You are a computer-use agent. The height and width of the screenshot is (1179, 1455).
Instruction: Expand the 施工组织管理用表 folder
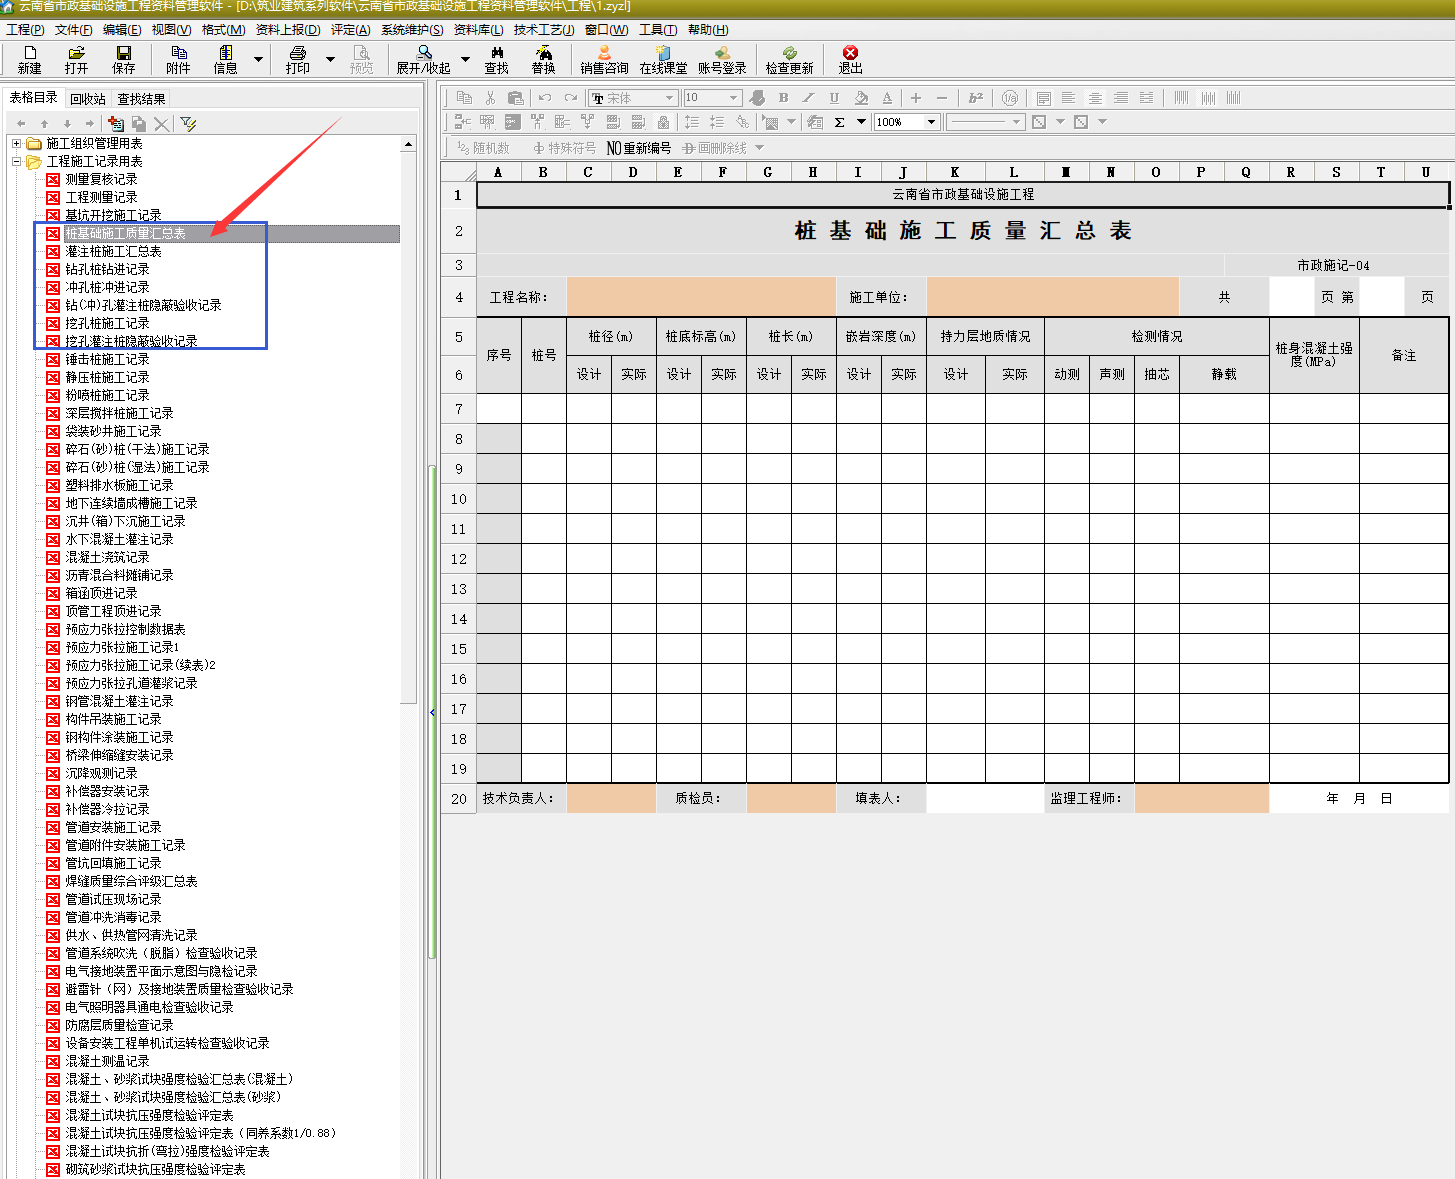(x=16, y=143)
